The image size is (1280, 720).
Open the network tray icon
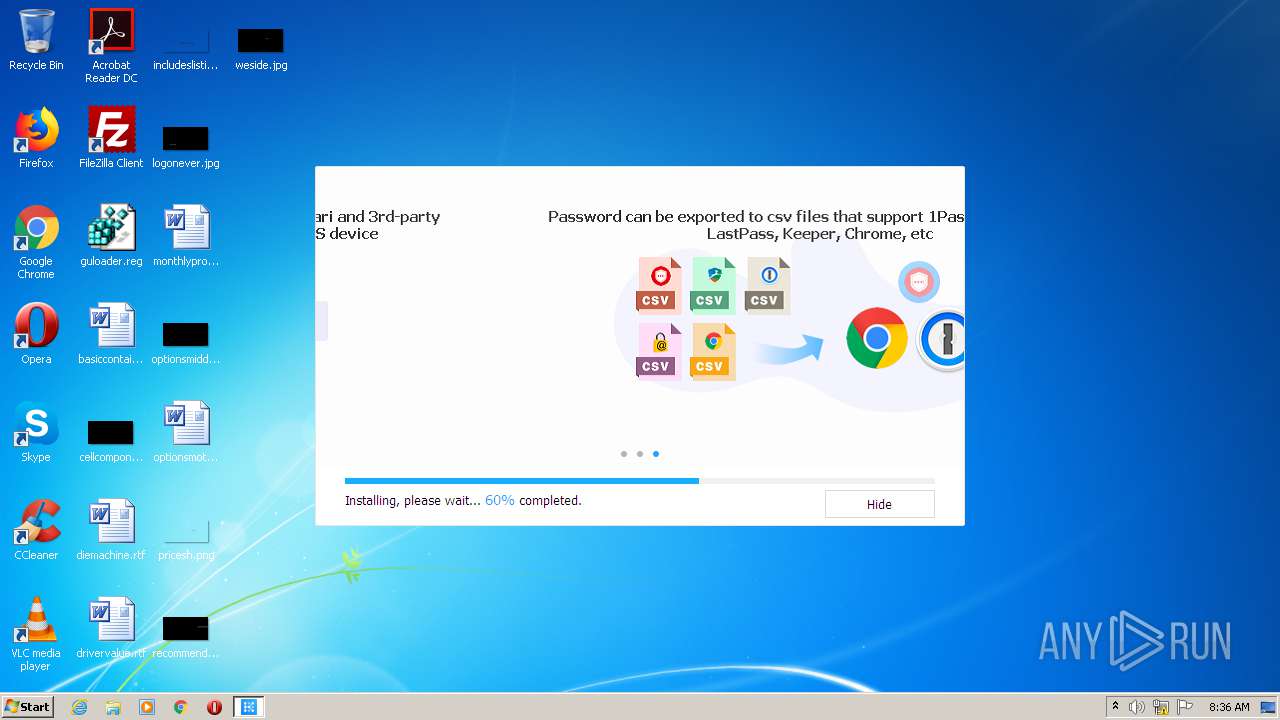pos(1161,707)
